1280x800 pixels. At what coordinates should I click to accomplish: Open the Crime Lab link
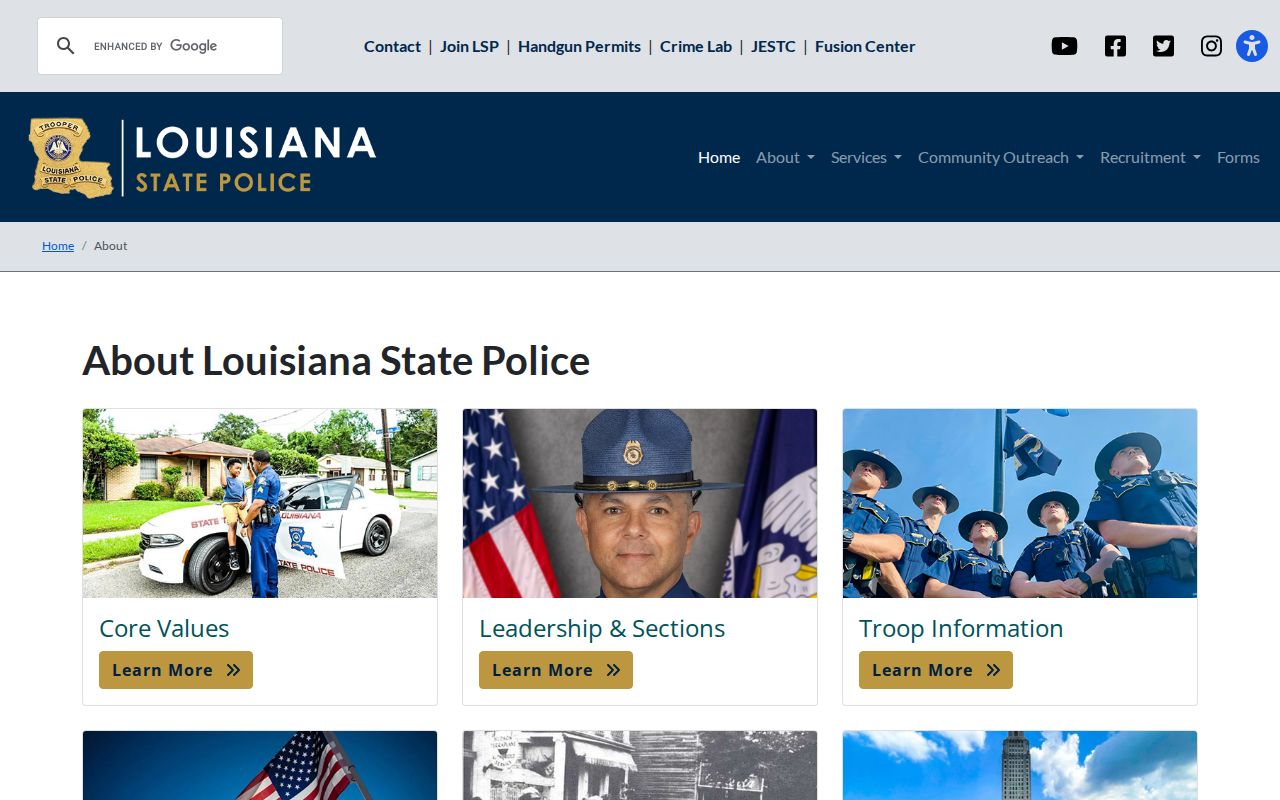point(696,46)
